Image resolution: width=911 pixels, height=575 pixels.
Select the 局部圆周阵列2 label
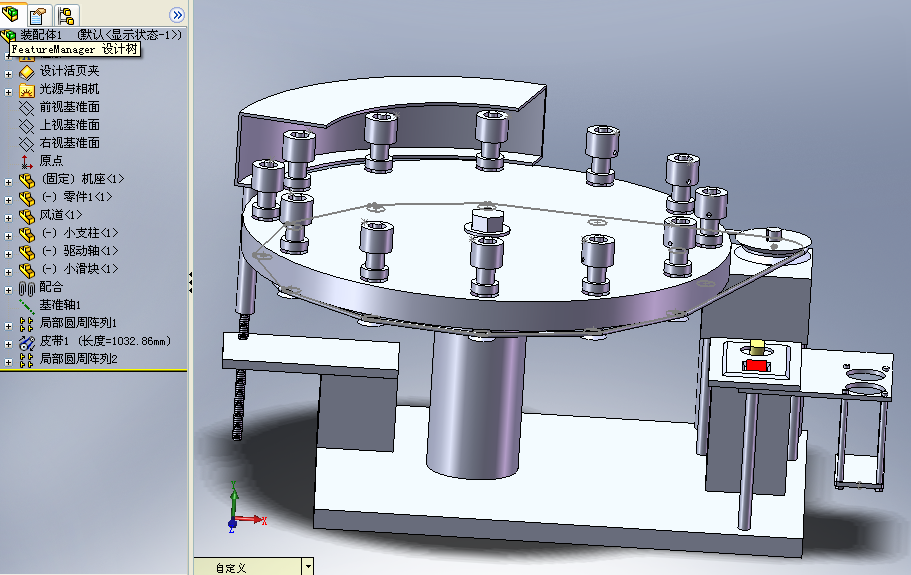point(78,359)
